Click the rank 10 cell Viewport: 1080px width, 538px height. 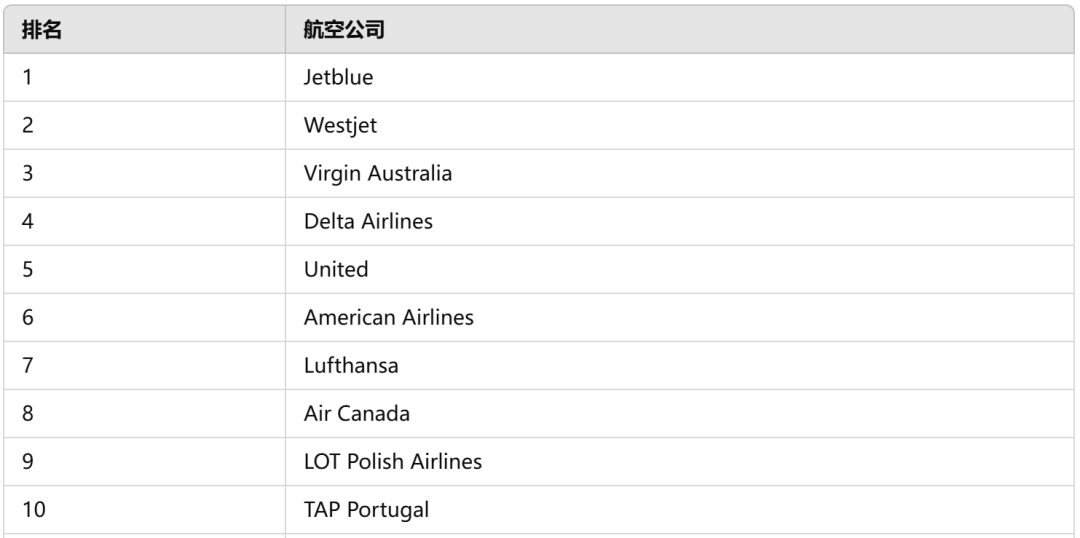pyautogui.click(x=144, y=510)
